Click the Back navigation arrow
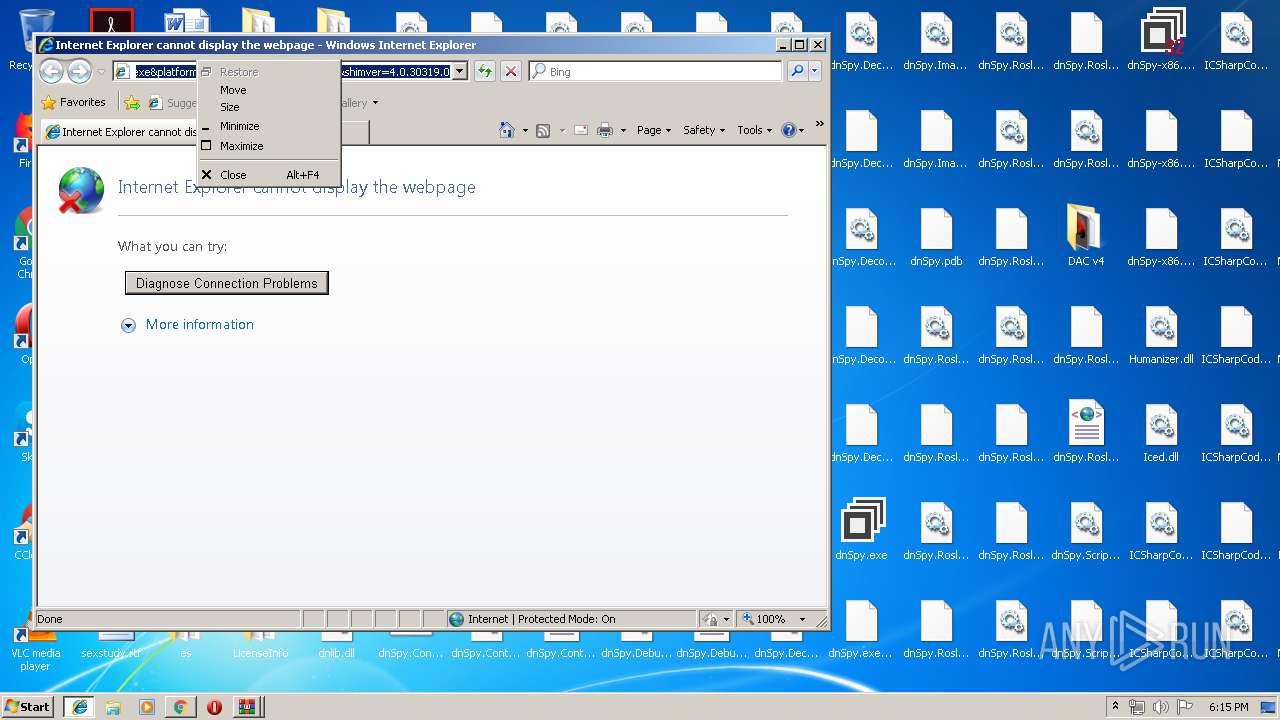Screen dimensions: 1280x720 click(x=51, y=71)
